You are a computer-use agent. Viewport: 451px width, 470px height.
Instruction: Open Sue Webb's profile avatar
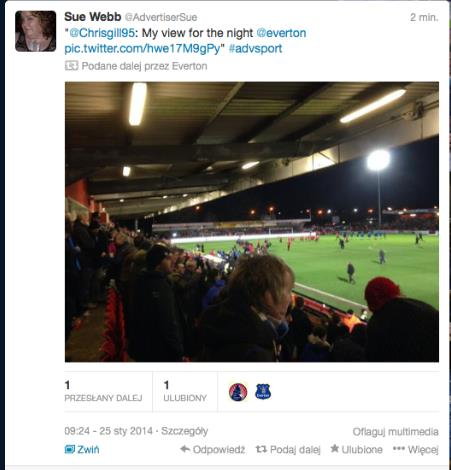coord(35,31)
